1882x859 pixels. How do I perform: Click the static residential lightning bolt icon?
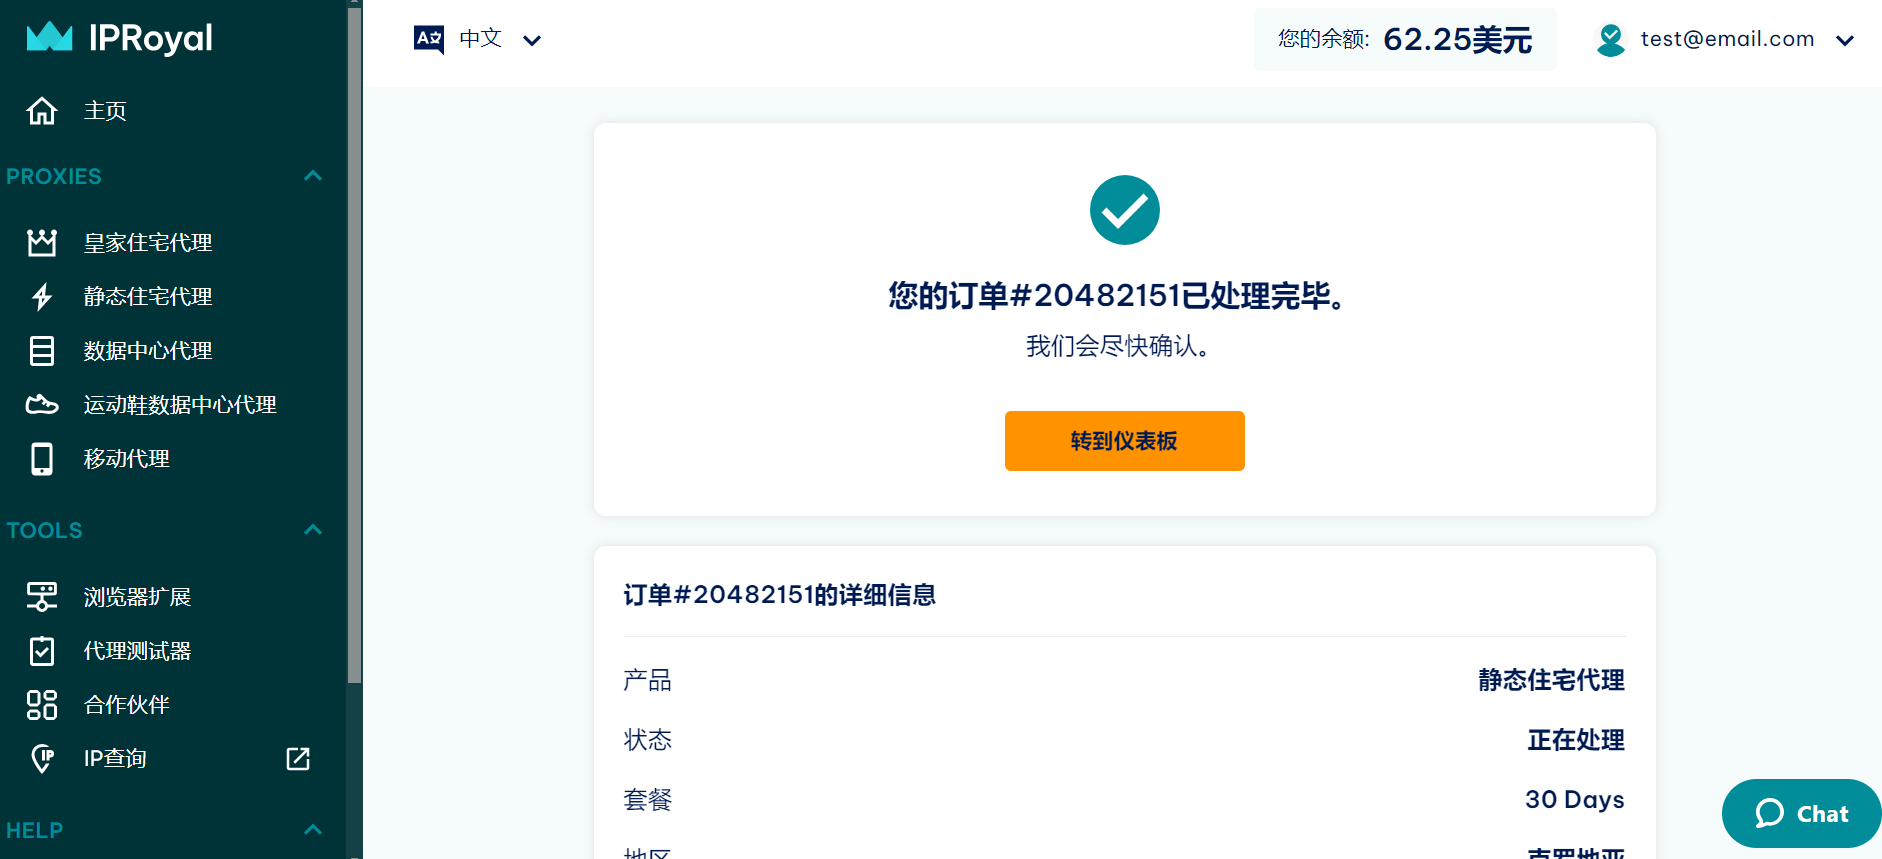(x=42, y=297)
